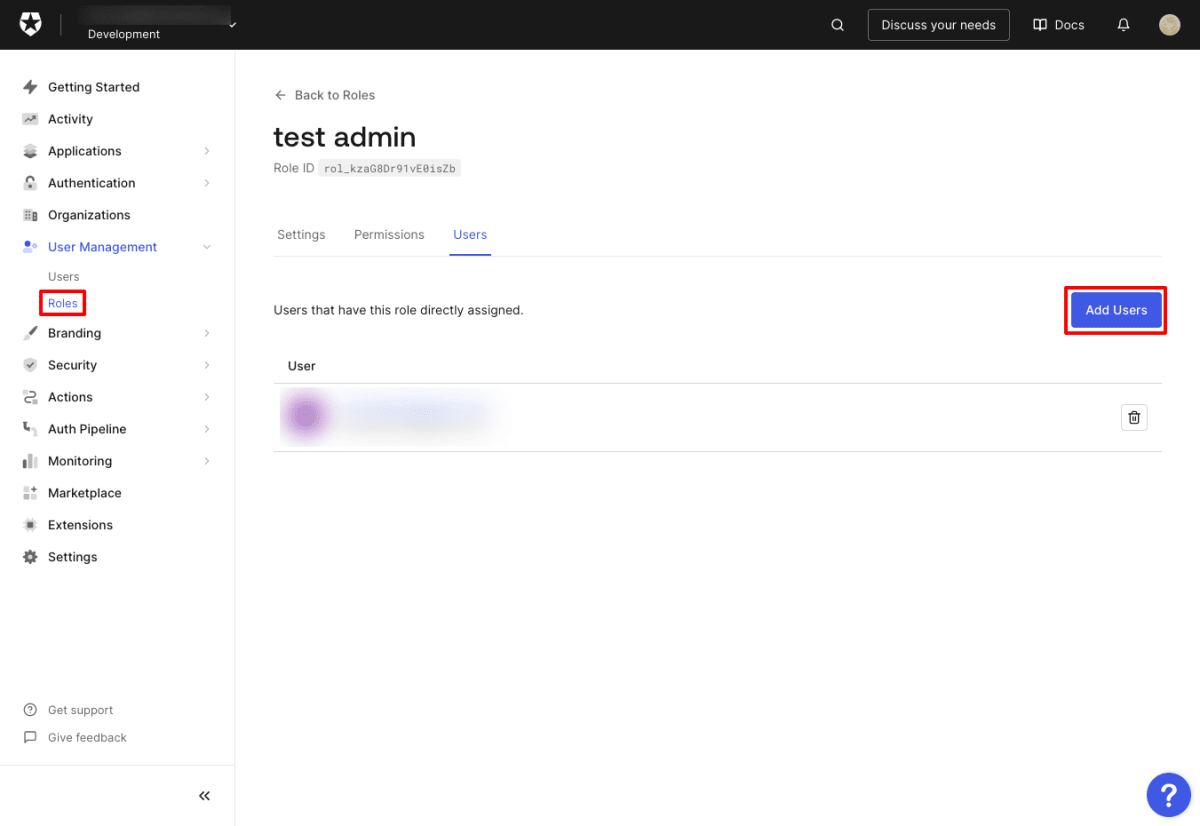Go Back to Roles link
The height and width of the screenshot is (826, 1200).
(325, 95)
